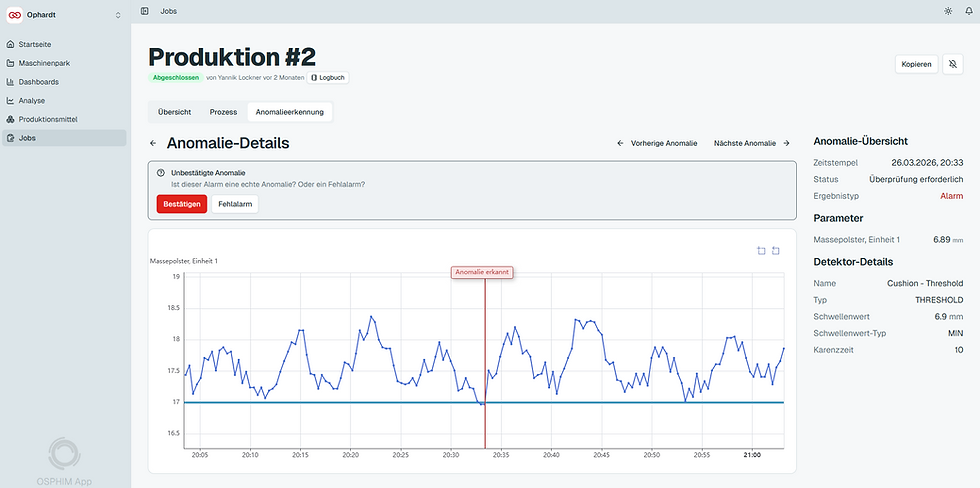Toggle the muted bell button beside Kopieren

click(x=952, y=64)
